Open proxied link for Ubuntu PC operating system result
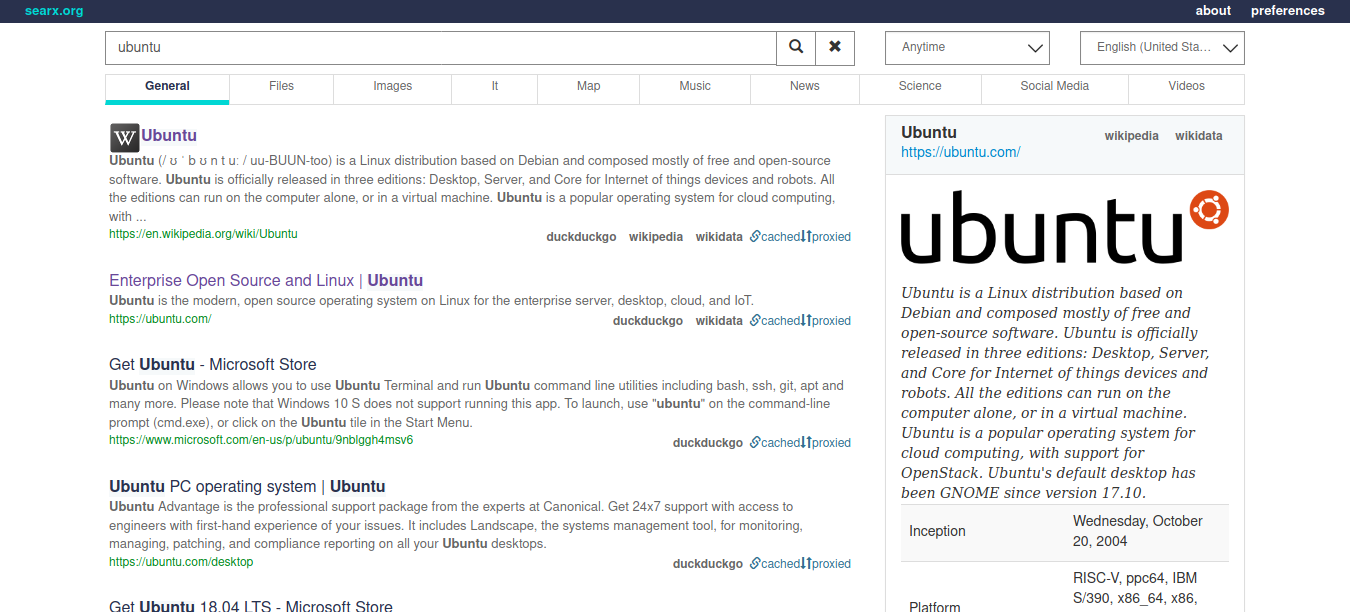The image size is (1350, 612). [x=826, y=564]
